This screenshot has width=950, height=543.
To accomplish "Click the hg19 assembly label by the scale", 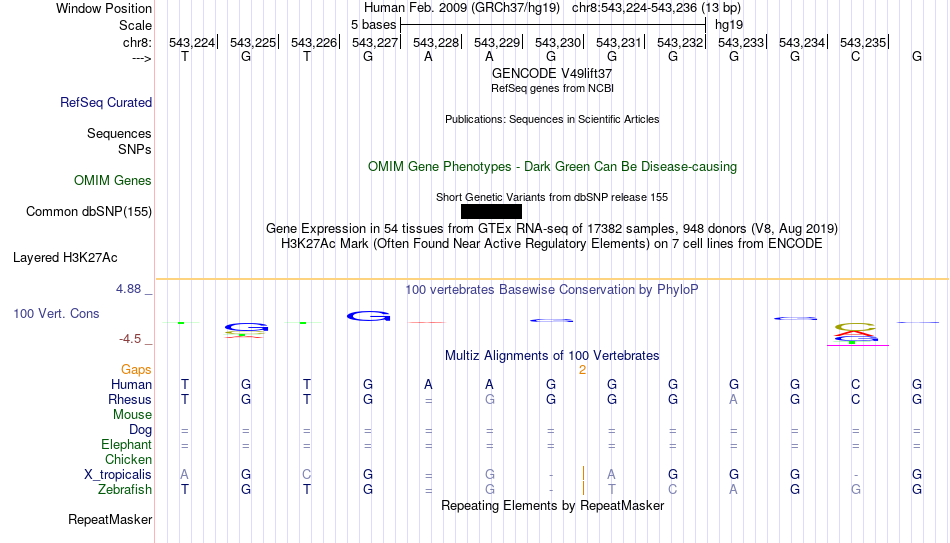I will 729,25.
